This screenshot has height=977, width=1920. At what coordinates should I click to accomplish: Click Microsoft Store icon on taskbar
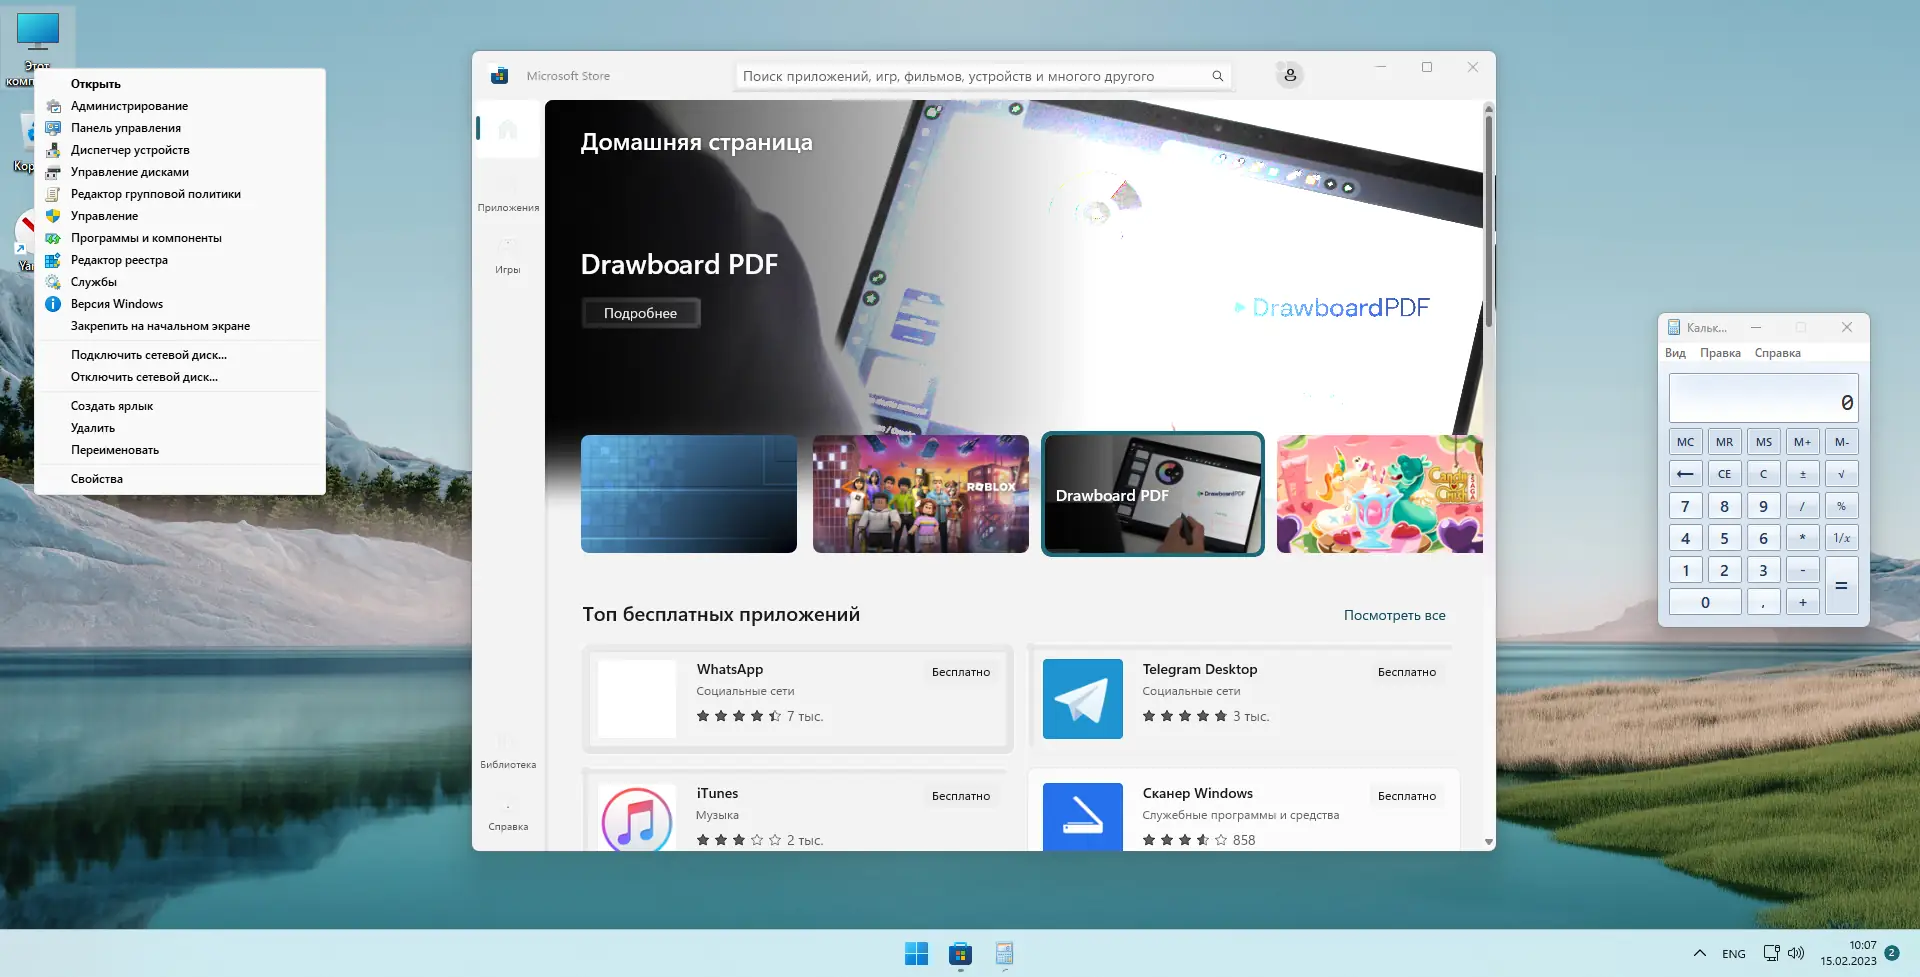point(960,953)
